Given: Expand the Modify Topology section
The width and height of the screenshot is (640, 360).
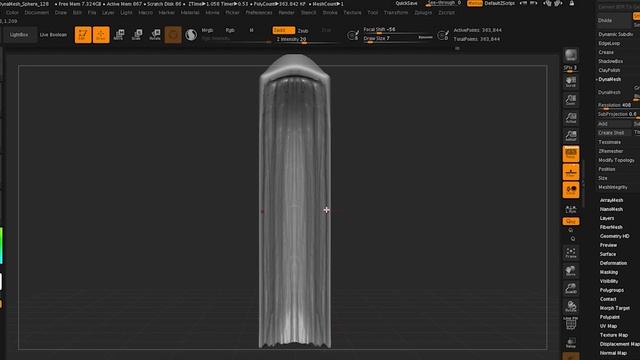Looking at the screenshot, I should pyautogui.click(x=616, y=160).
